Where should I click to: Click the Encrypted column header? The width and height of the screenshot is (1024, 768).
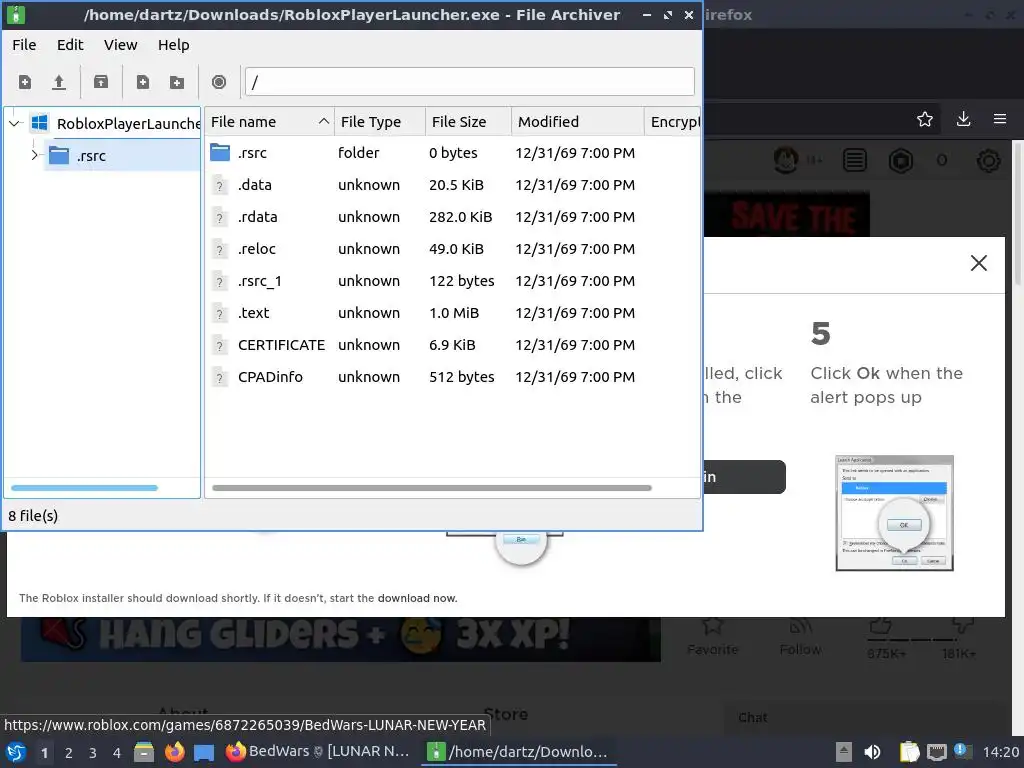(673, 122)
